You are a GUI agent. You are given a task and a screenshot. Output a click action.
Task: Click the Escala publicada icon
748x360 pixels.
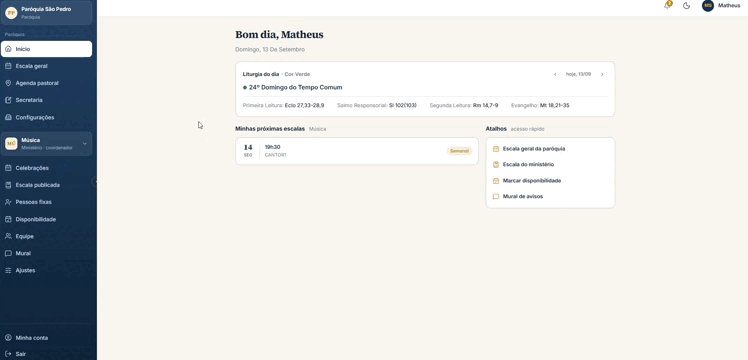8,185
